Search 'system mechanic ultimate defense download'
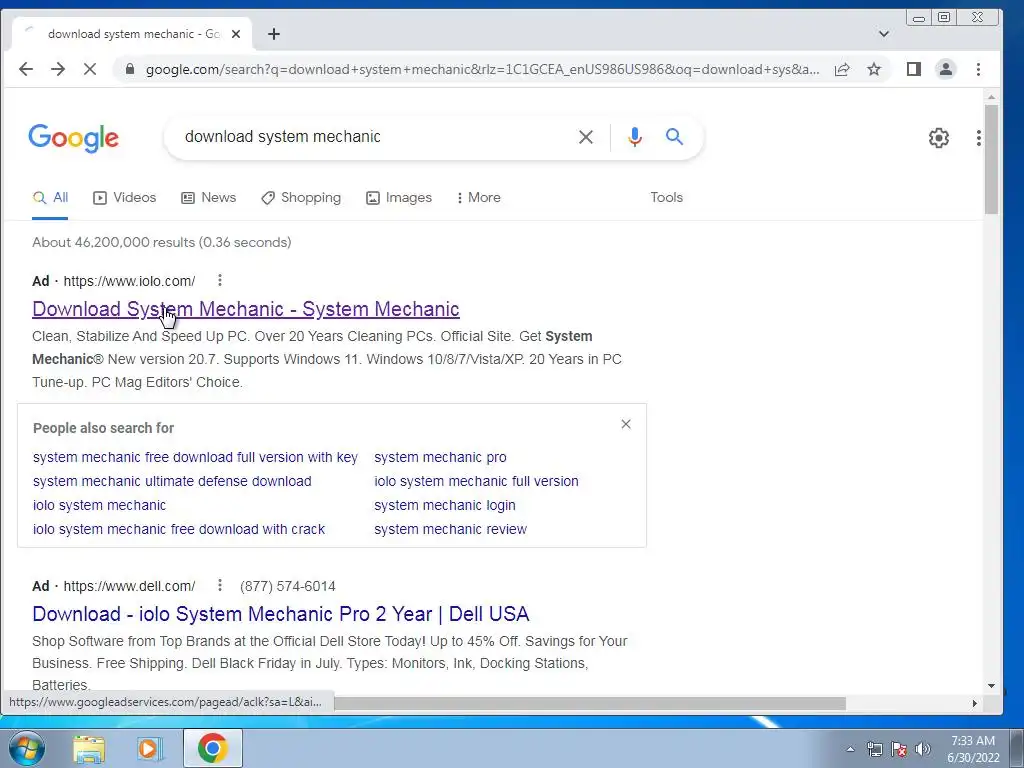 (x=172, y=481)
